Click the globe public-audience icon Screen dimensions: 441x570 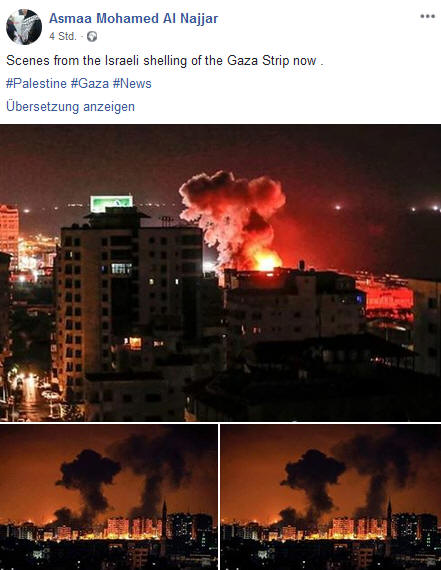click(x=92, y=36)
